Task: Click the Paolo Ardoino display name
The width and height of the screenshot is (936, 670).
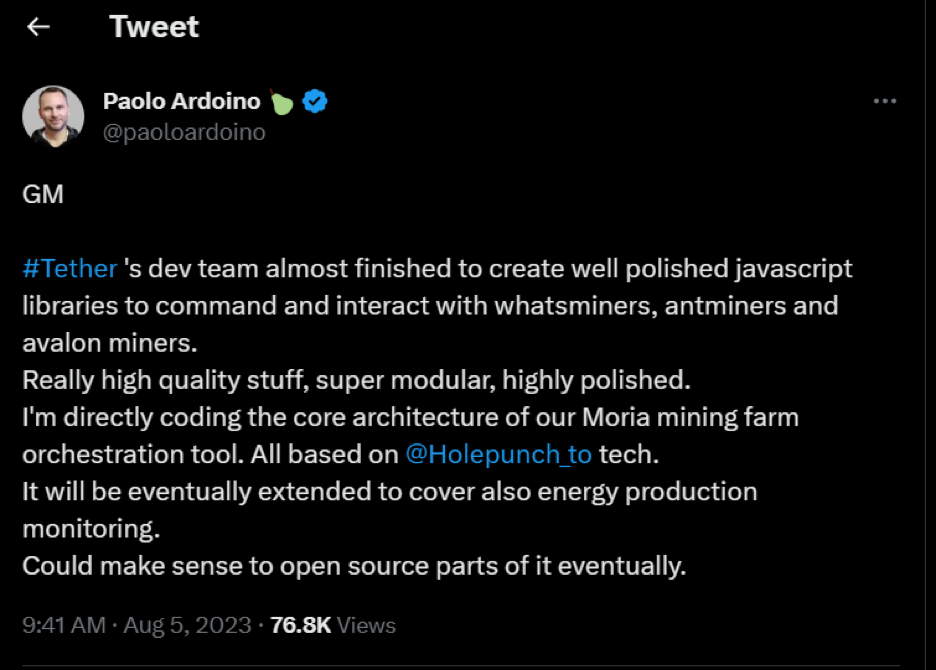Action: coord(181,101)
